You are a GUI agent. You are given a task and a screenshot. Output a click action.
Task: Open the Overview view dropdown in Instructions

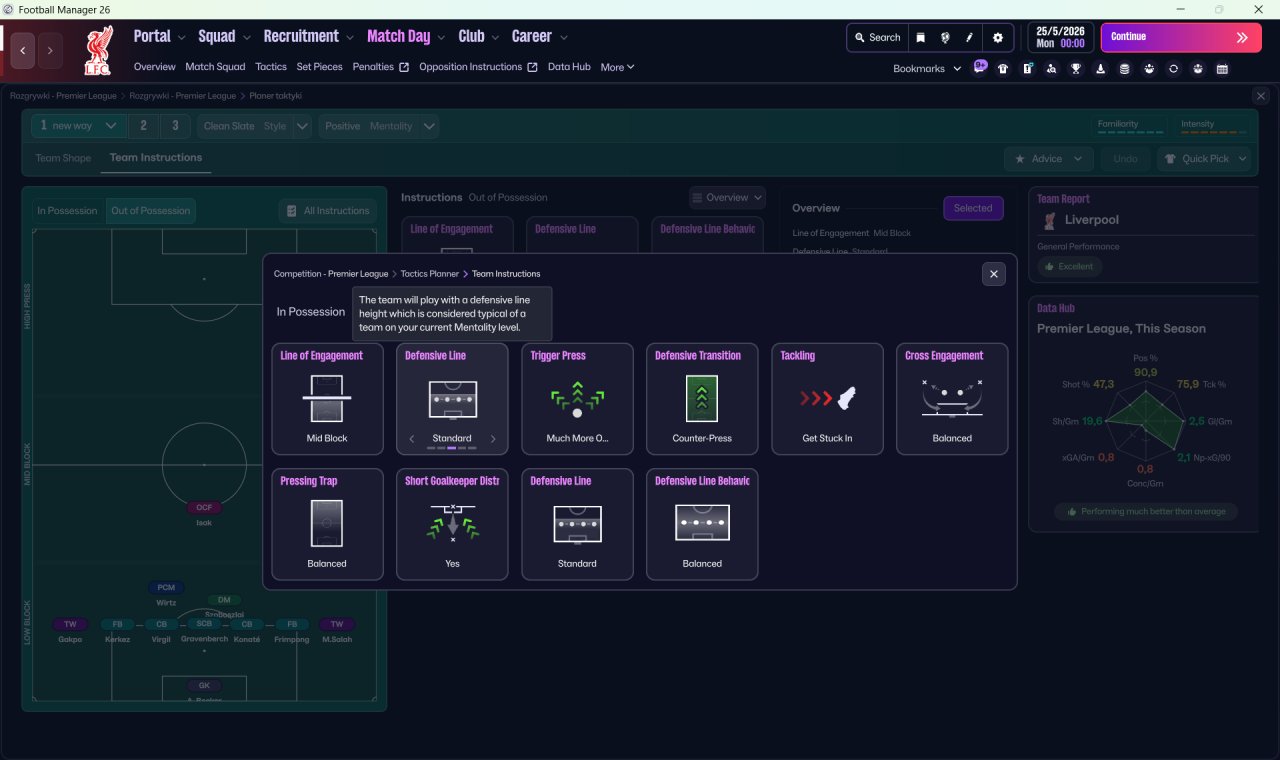coord(727,198)
